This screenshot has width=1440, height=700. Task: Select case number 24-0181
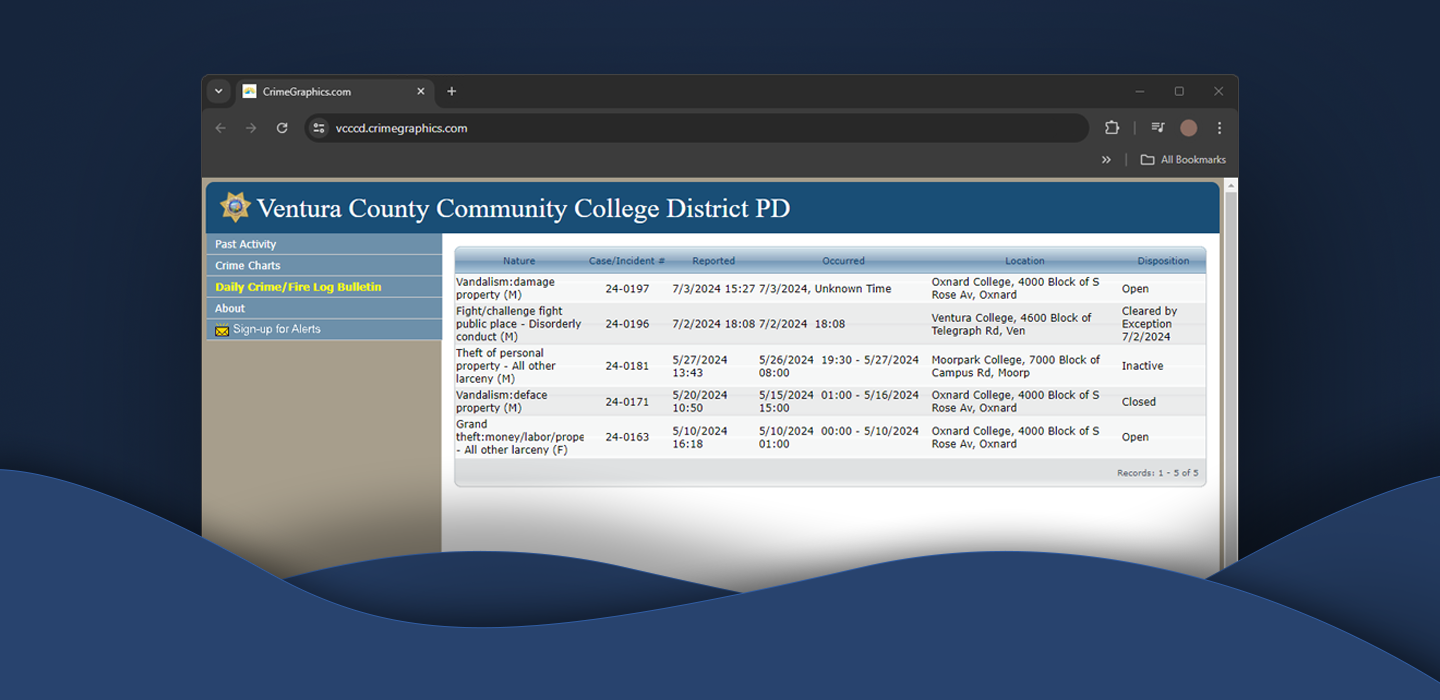coord(627,366)
